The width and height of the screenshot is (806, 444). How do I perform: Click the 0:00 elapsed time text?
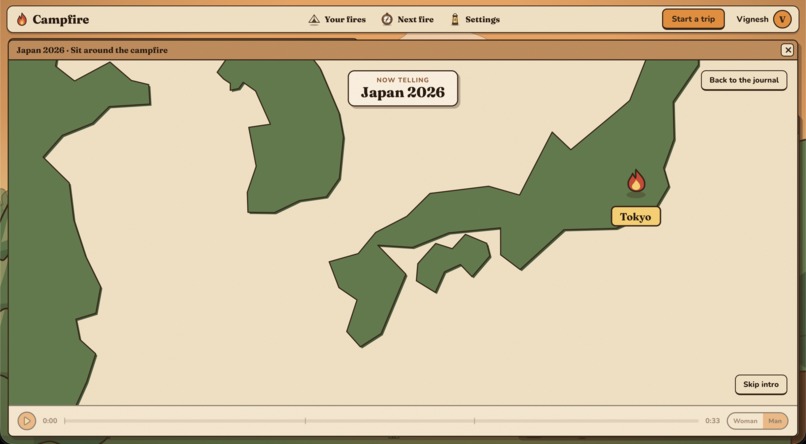(50, 421)
